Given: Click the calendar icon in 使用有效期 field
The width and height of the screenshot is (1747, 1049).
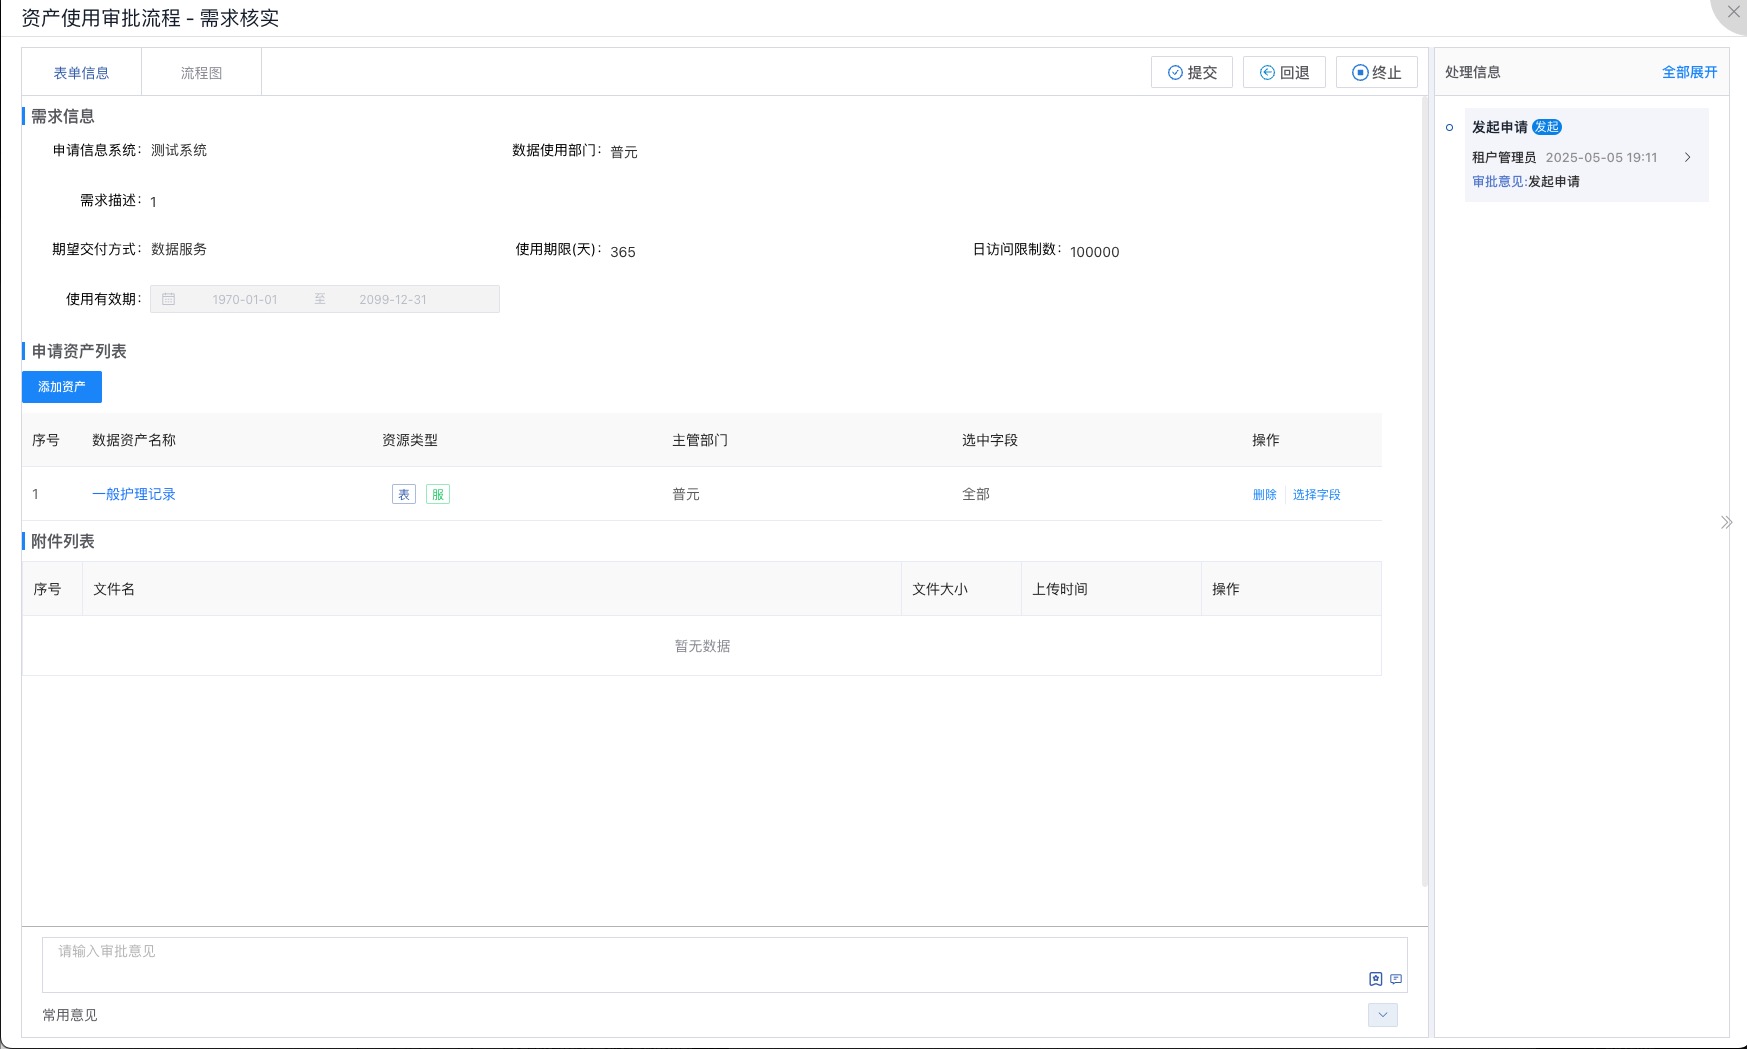Looking at the screenshot, I should (x=169, y=299).
